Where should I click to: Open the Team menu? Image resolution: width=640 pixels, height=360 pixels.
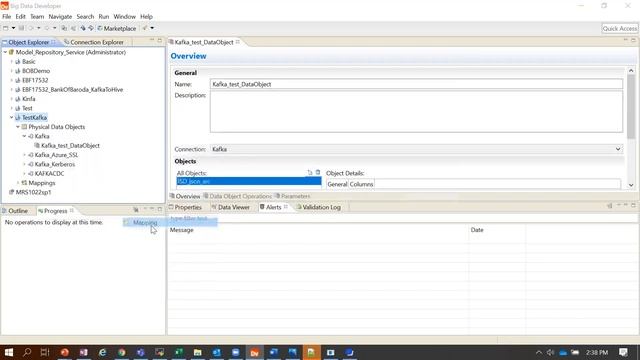[x=37, y=17]
